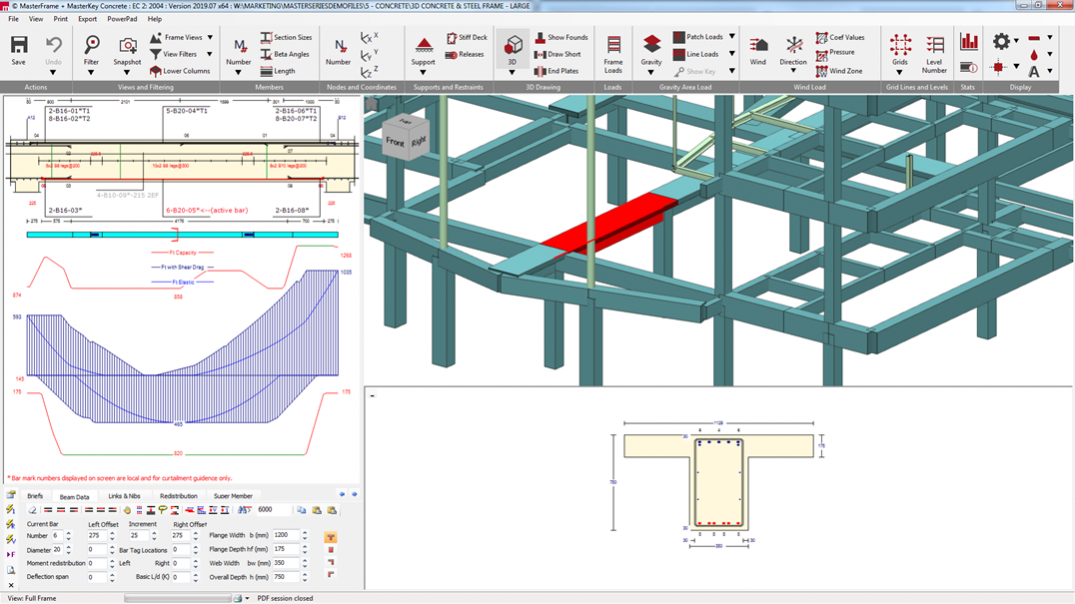This screenshot has width=1075, height=604.
Task: Click the printer icon in status bar
Action: click(x=237, y=599)
